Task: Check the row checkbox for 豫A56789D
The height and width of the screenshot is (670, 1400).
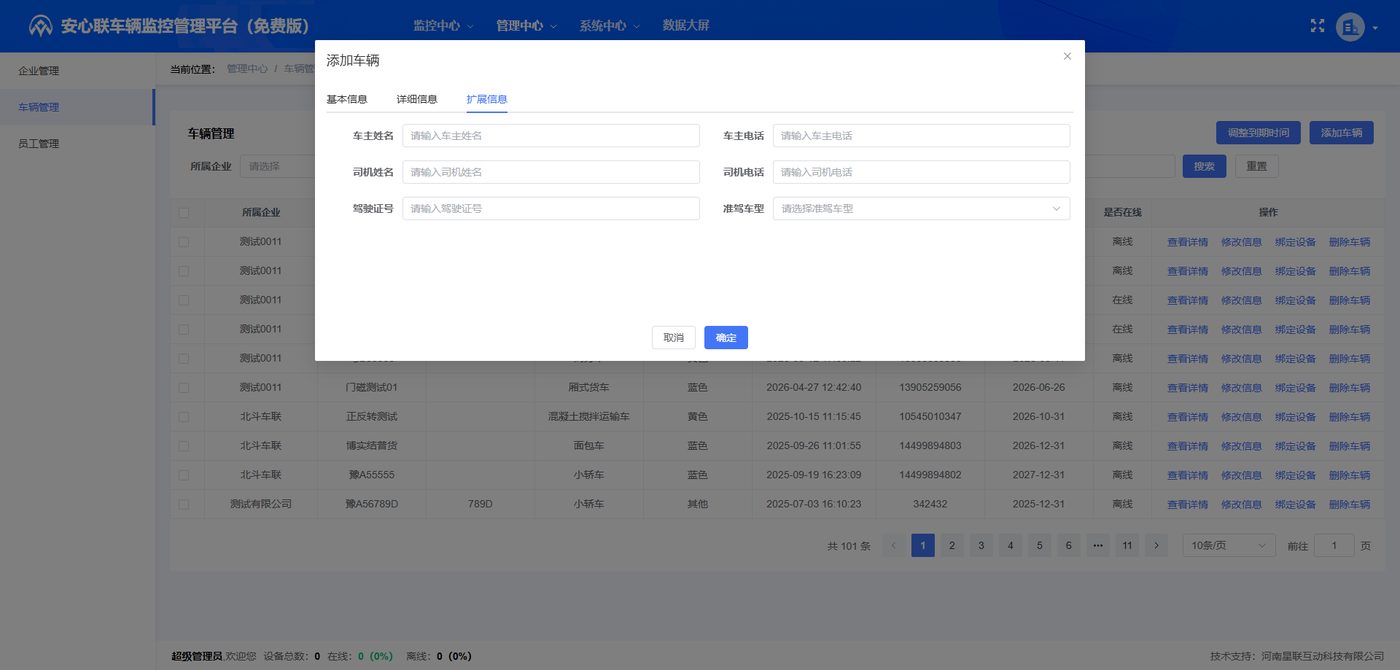Action: (183, 504)
